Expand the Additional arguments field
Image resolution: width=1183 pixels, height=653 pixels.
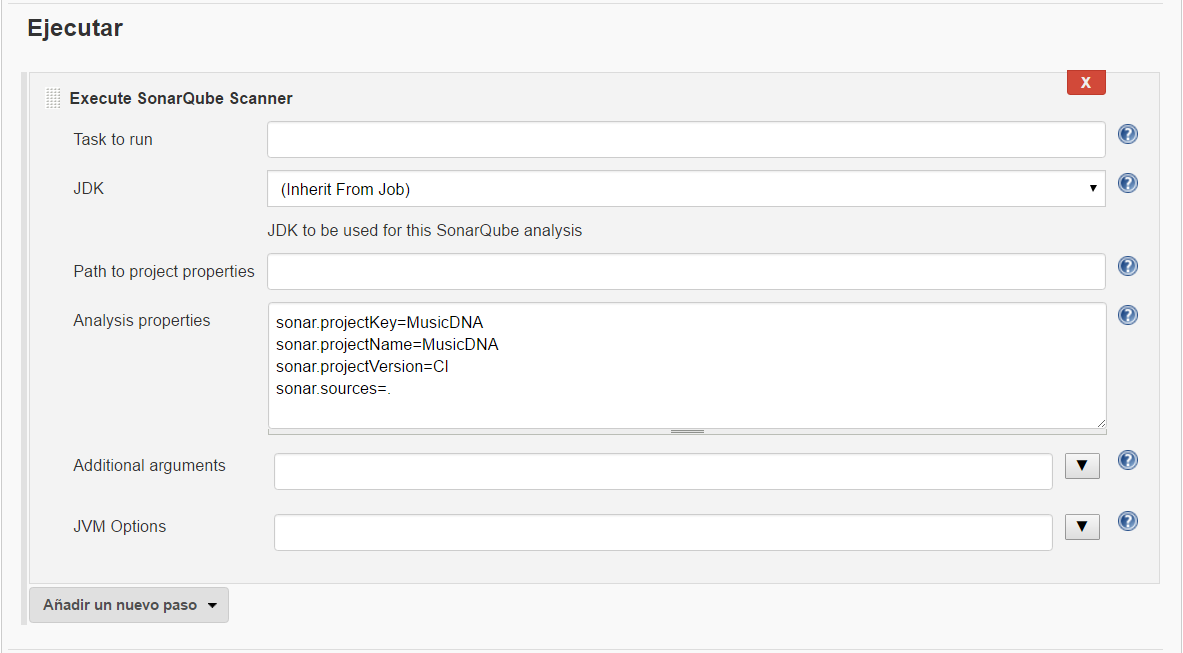click(x=1082, y=466)
